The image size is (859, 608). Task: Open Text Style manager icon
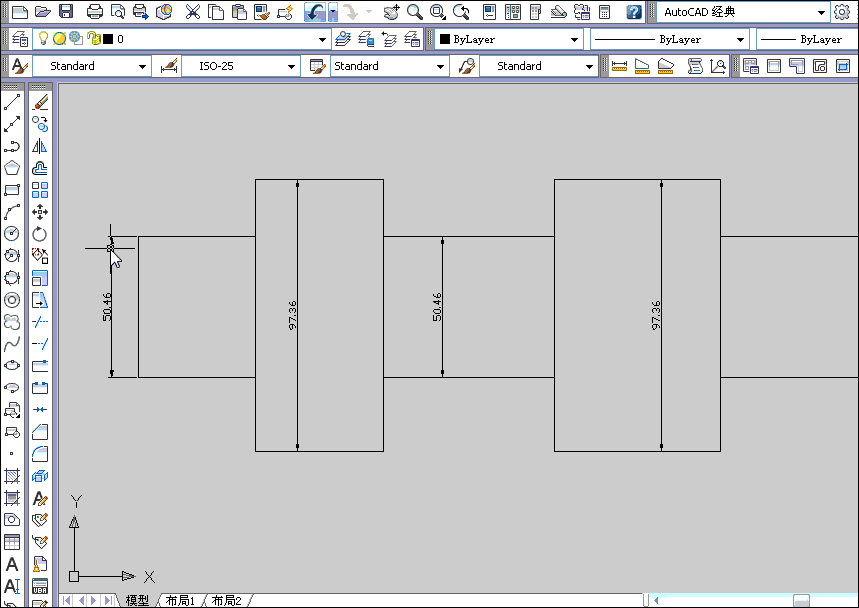point(20,66)
